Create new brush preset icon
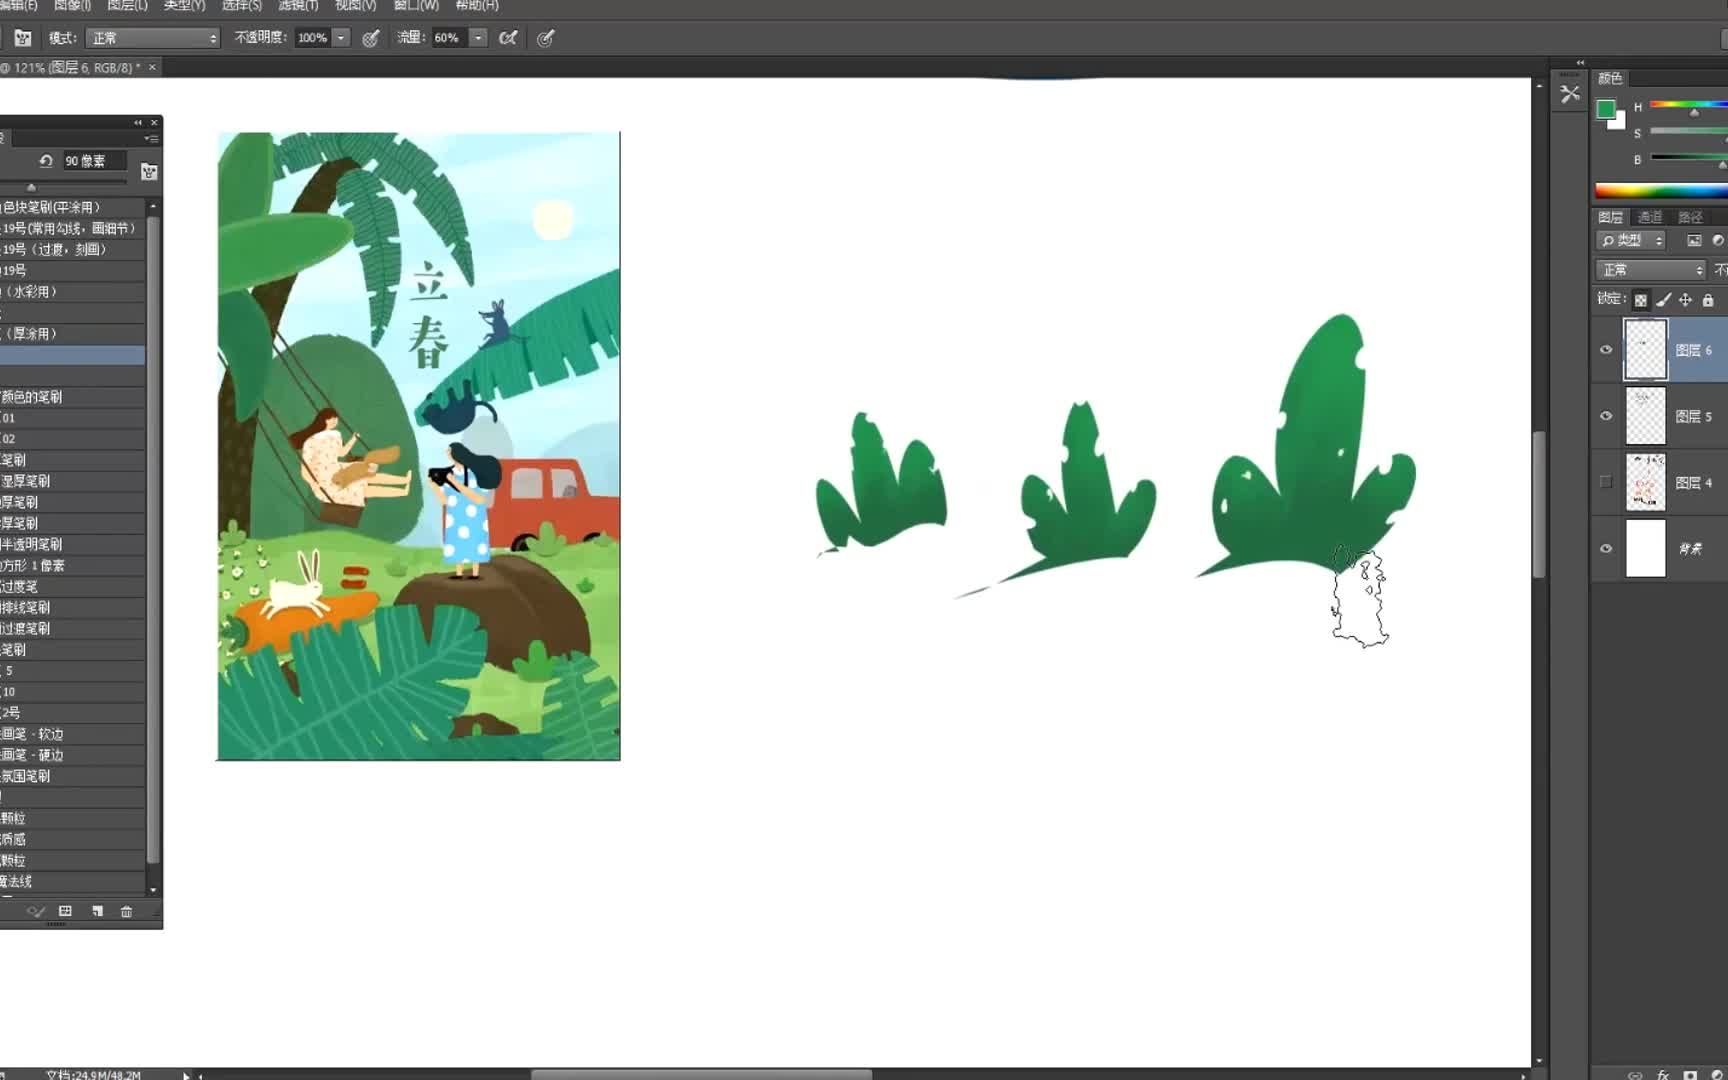This screenshot has height=1080, width=1728. (97, 912)
